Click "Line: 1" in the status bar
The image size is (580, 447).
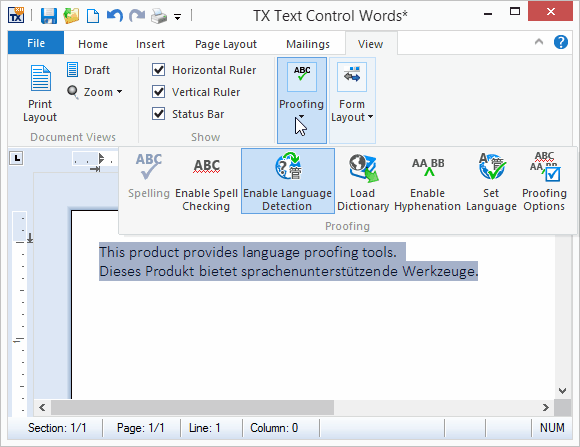205,428
